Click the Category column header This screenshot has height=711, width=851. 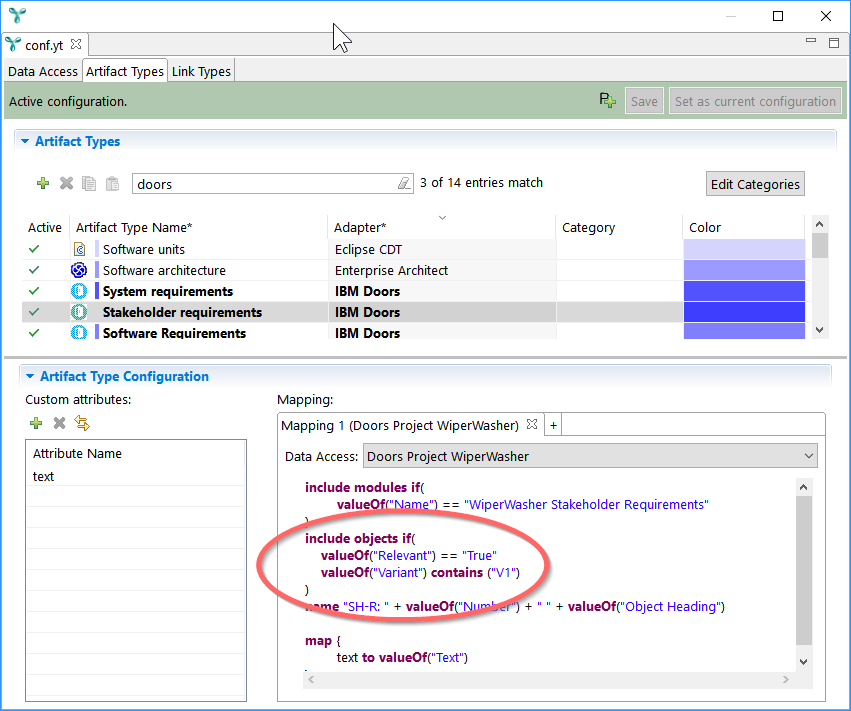[x=619, y=227]
